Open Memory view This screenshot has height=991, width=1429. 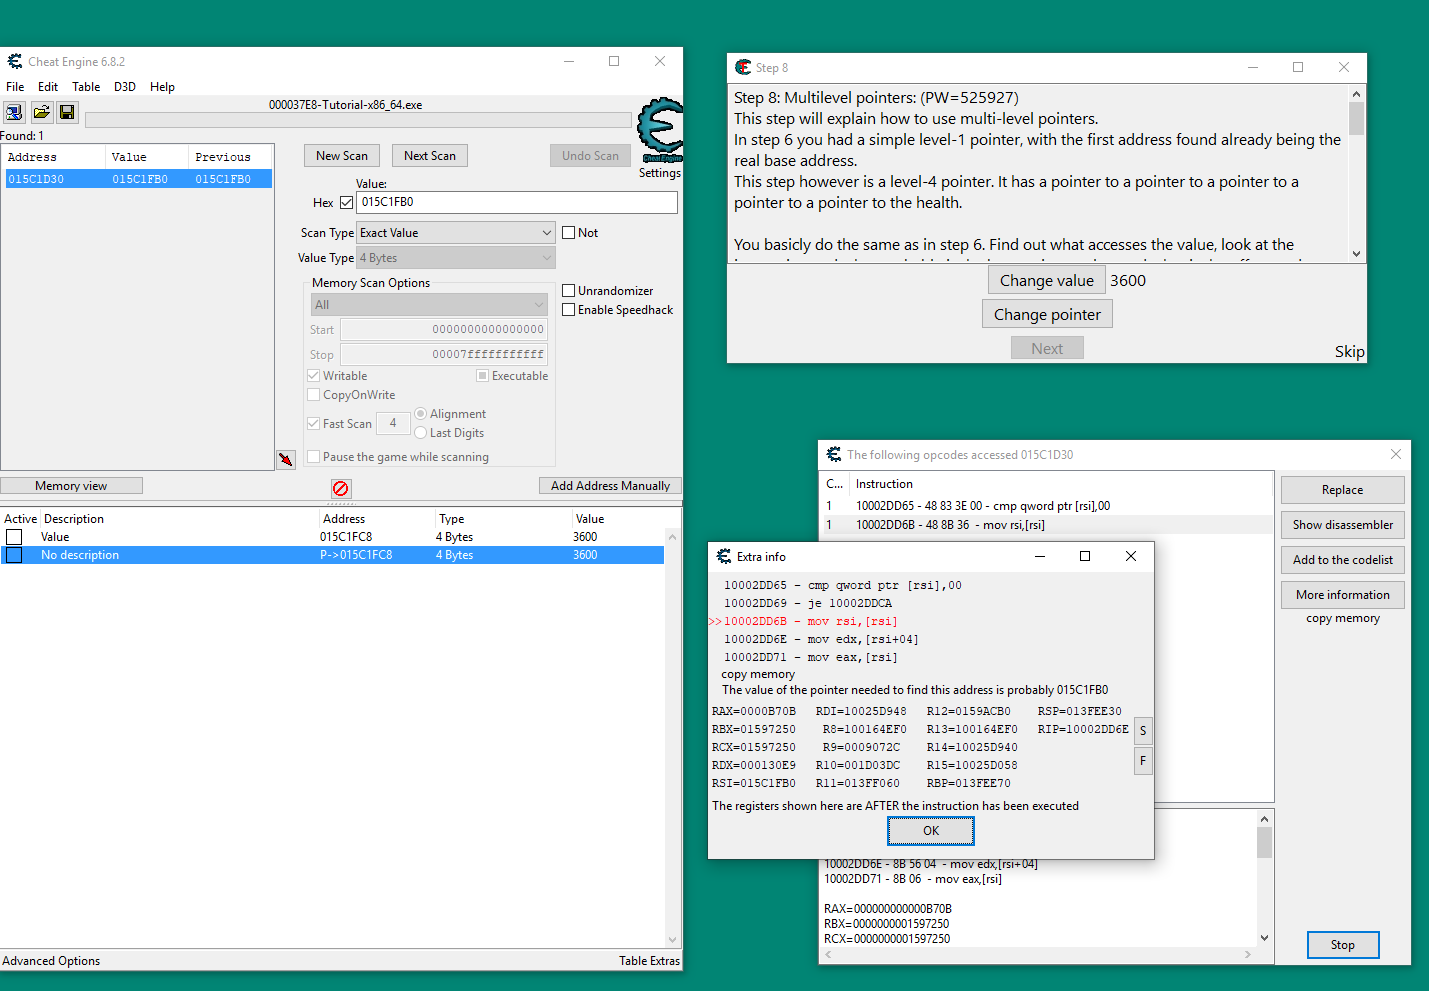71,485
